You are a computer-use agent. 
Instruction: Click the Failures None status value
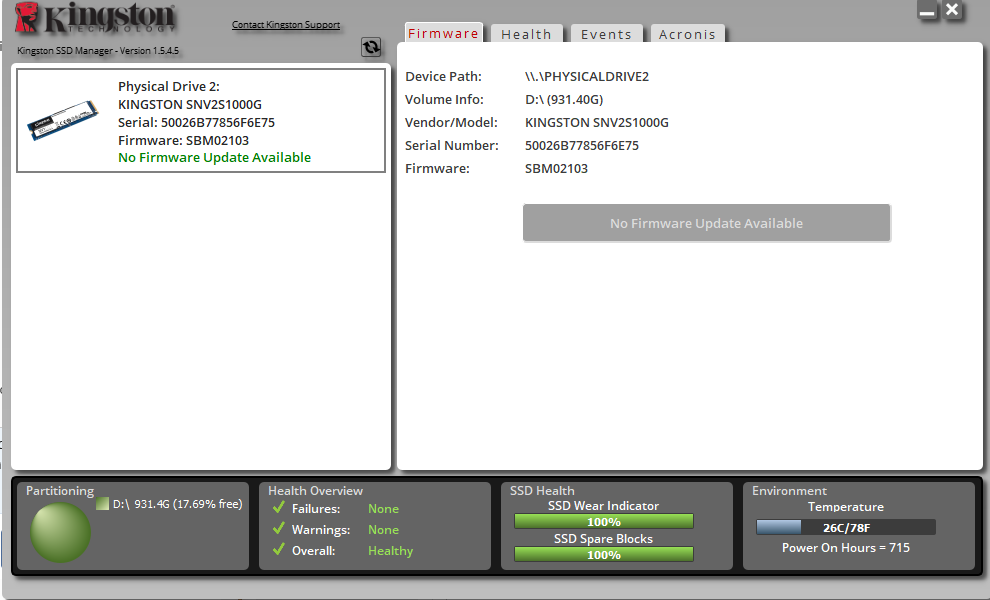(x=383, y=508)
